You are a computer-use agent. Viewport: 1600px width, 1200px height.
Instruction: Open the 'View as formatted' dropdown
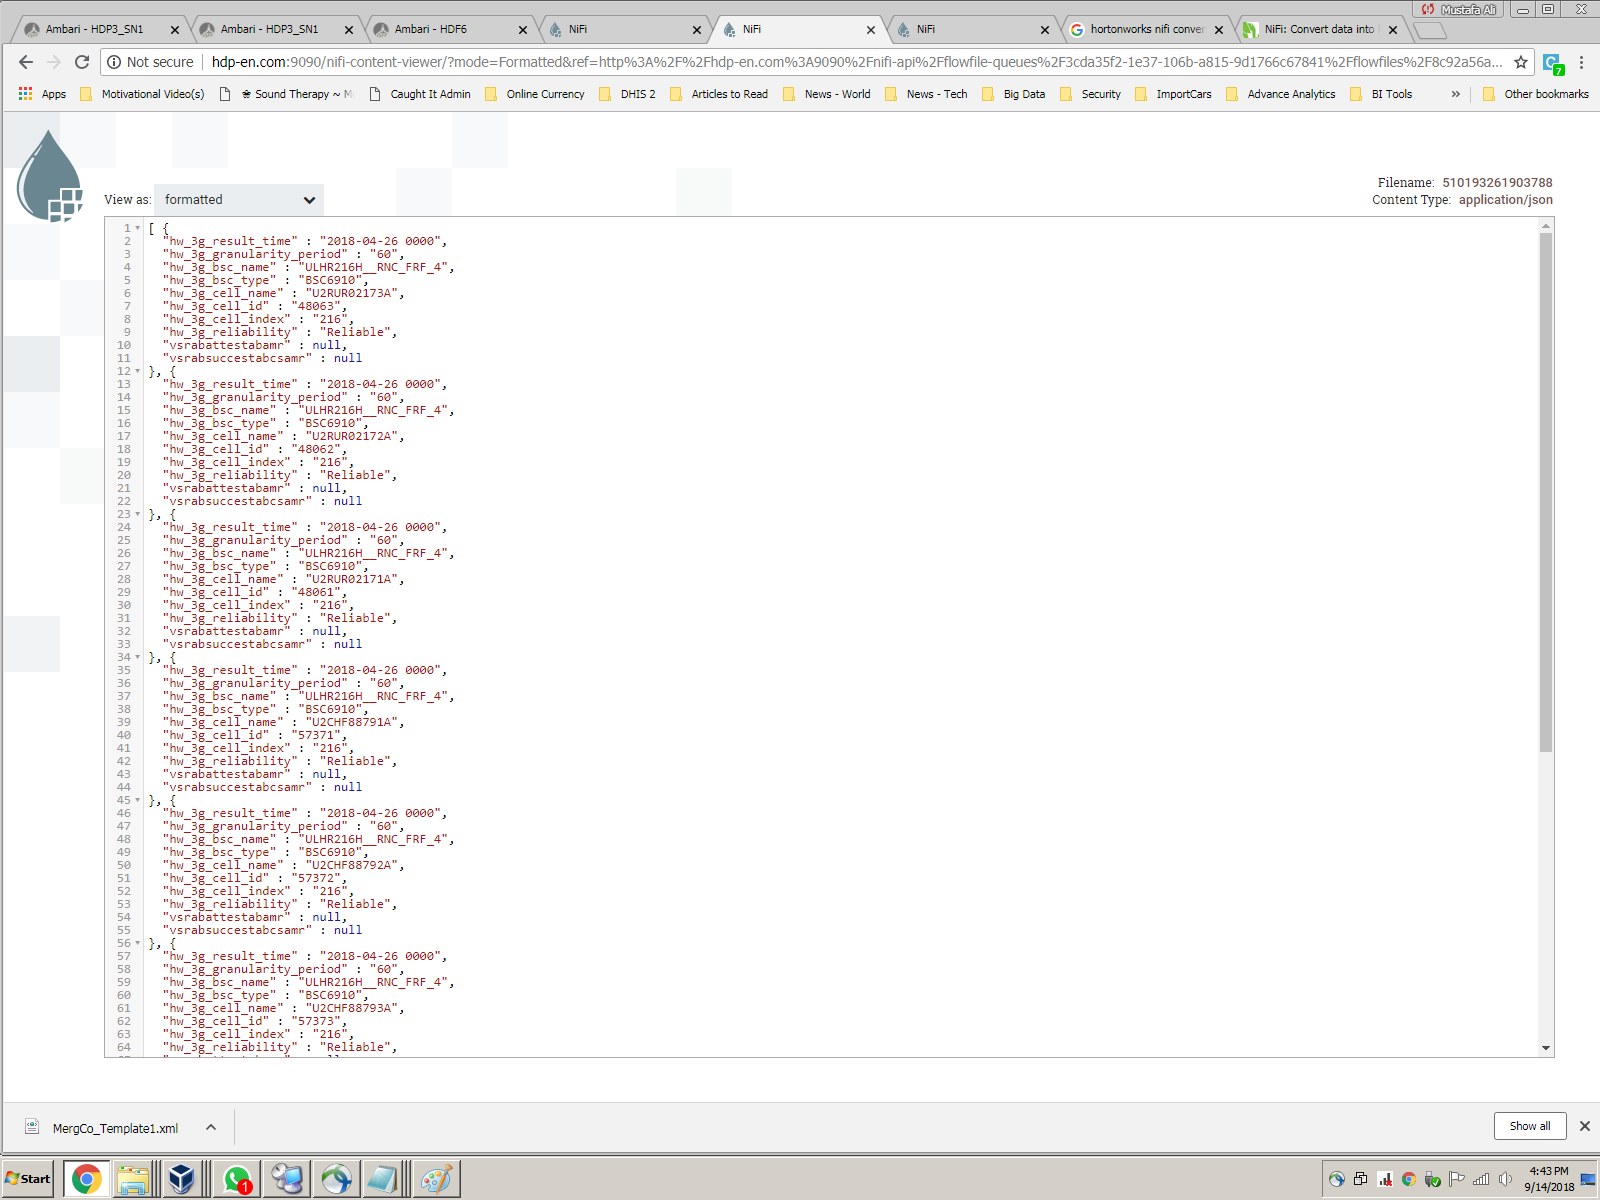pyautogui.click(x=238, y=199)
